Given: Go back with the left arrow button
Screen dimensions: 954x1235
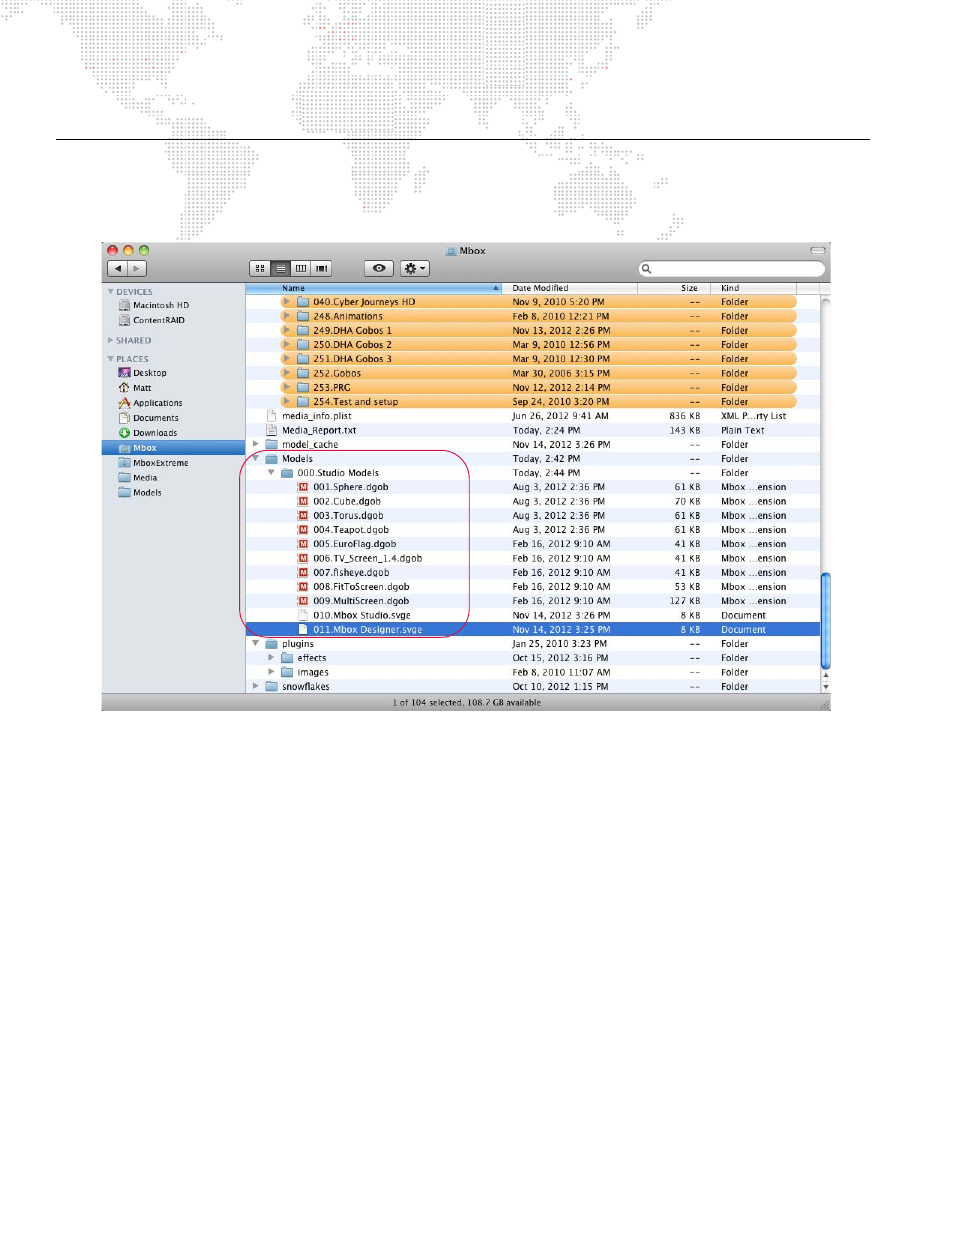Looking at the screenshot, I should [x=118, y=268].
